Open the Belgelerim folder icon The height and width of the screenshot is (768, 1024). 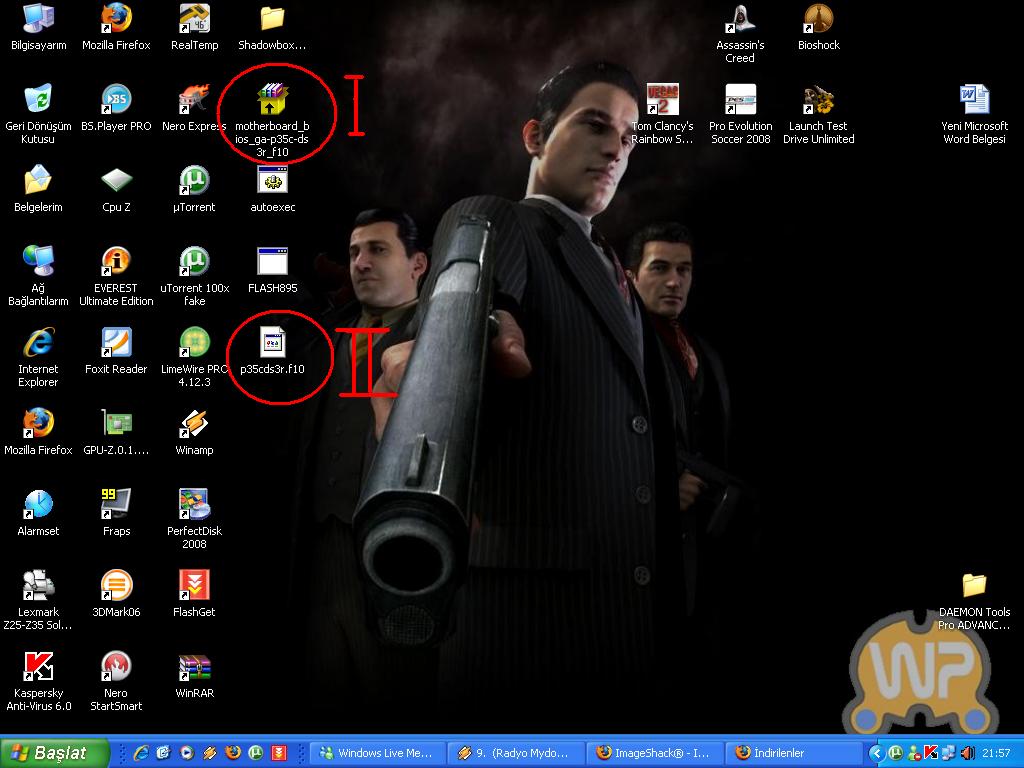[x=38, y=189]
